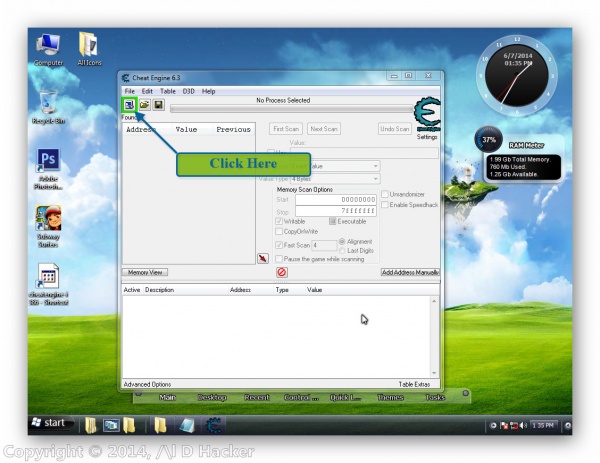600x463 pixels.
Task: Click the Cheat Engine taskbar icon
Action: point(213,425)
